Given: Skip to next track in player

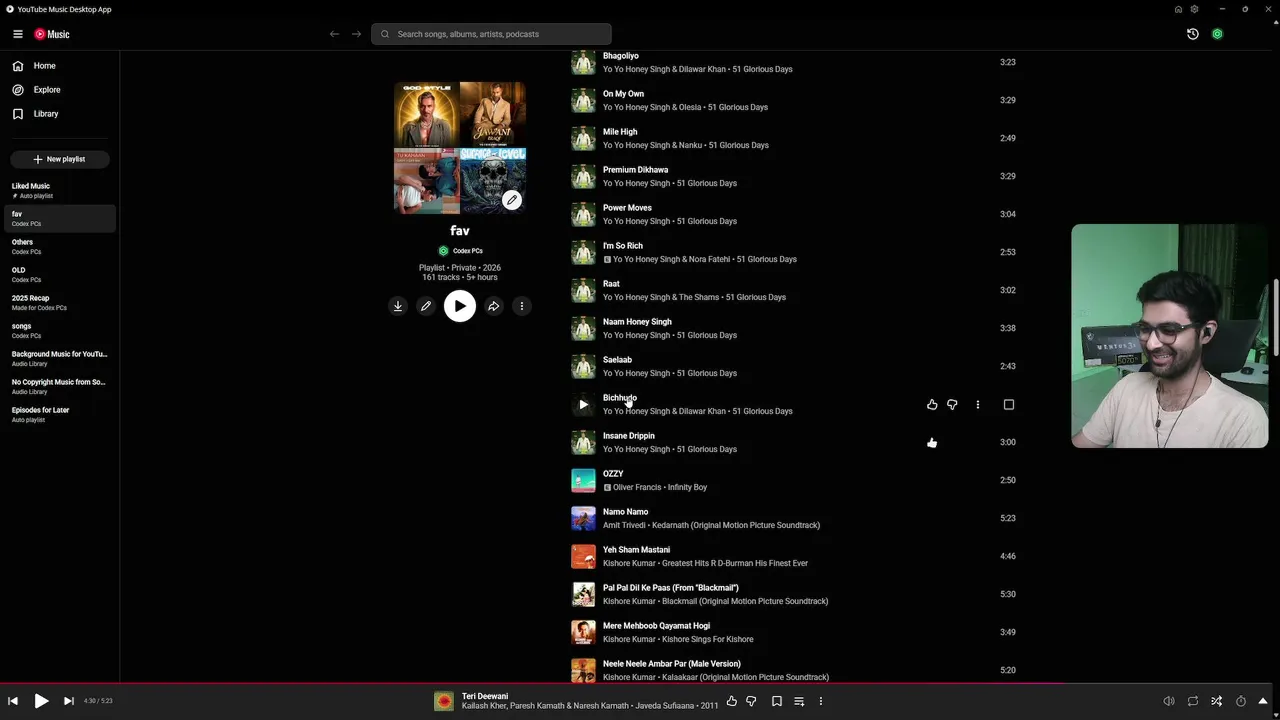Looking at the screenshot, I should tap(69, 701).
